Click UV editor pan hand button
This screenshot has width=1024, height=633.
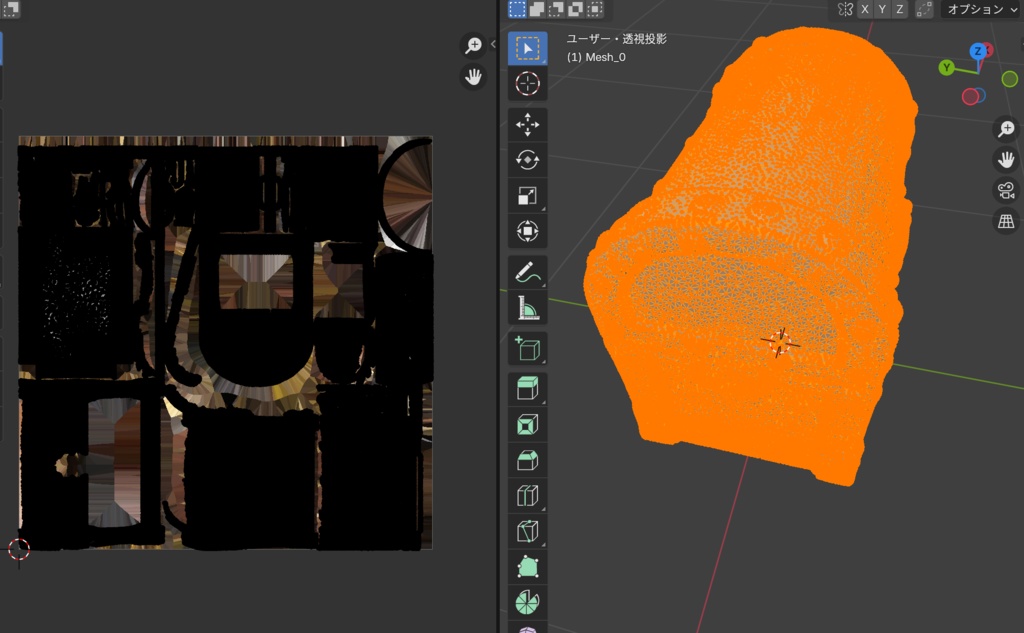click(473, 77)
